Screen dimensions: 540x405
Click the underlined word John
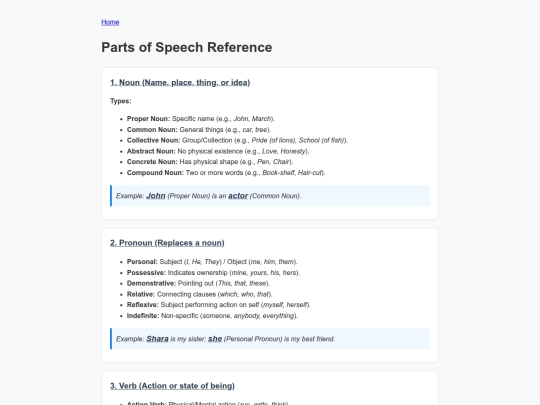pyautogui.click(x=156, y=196)
